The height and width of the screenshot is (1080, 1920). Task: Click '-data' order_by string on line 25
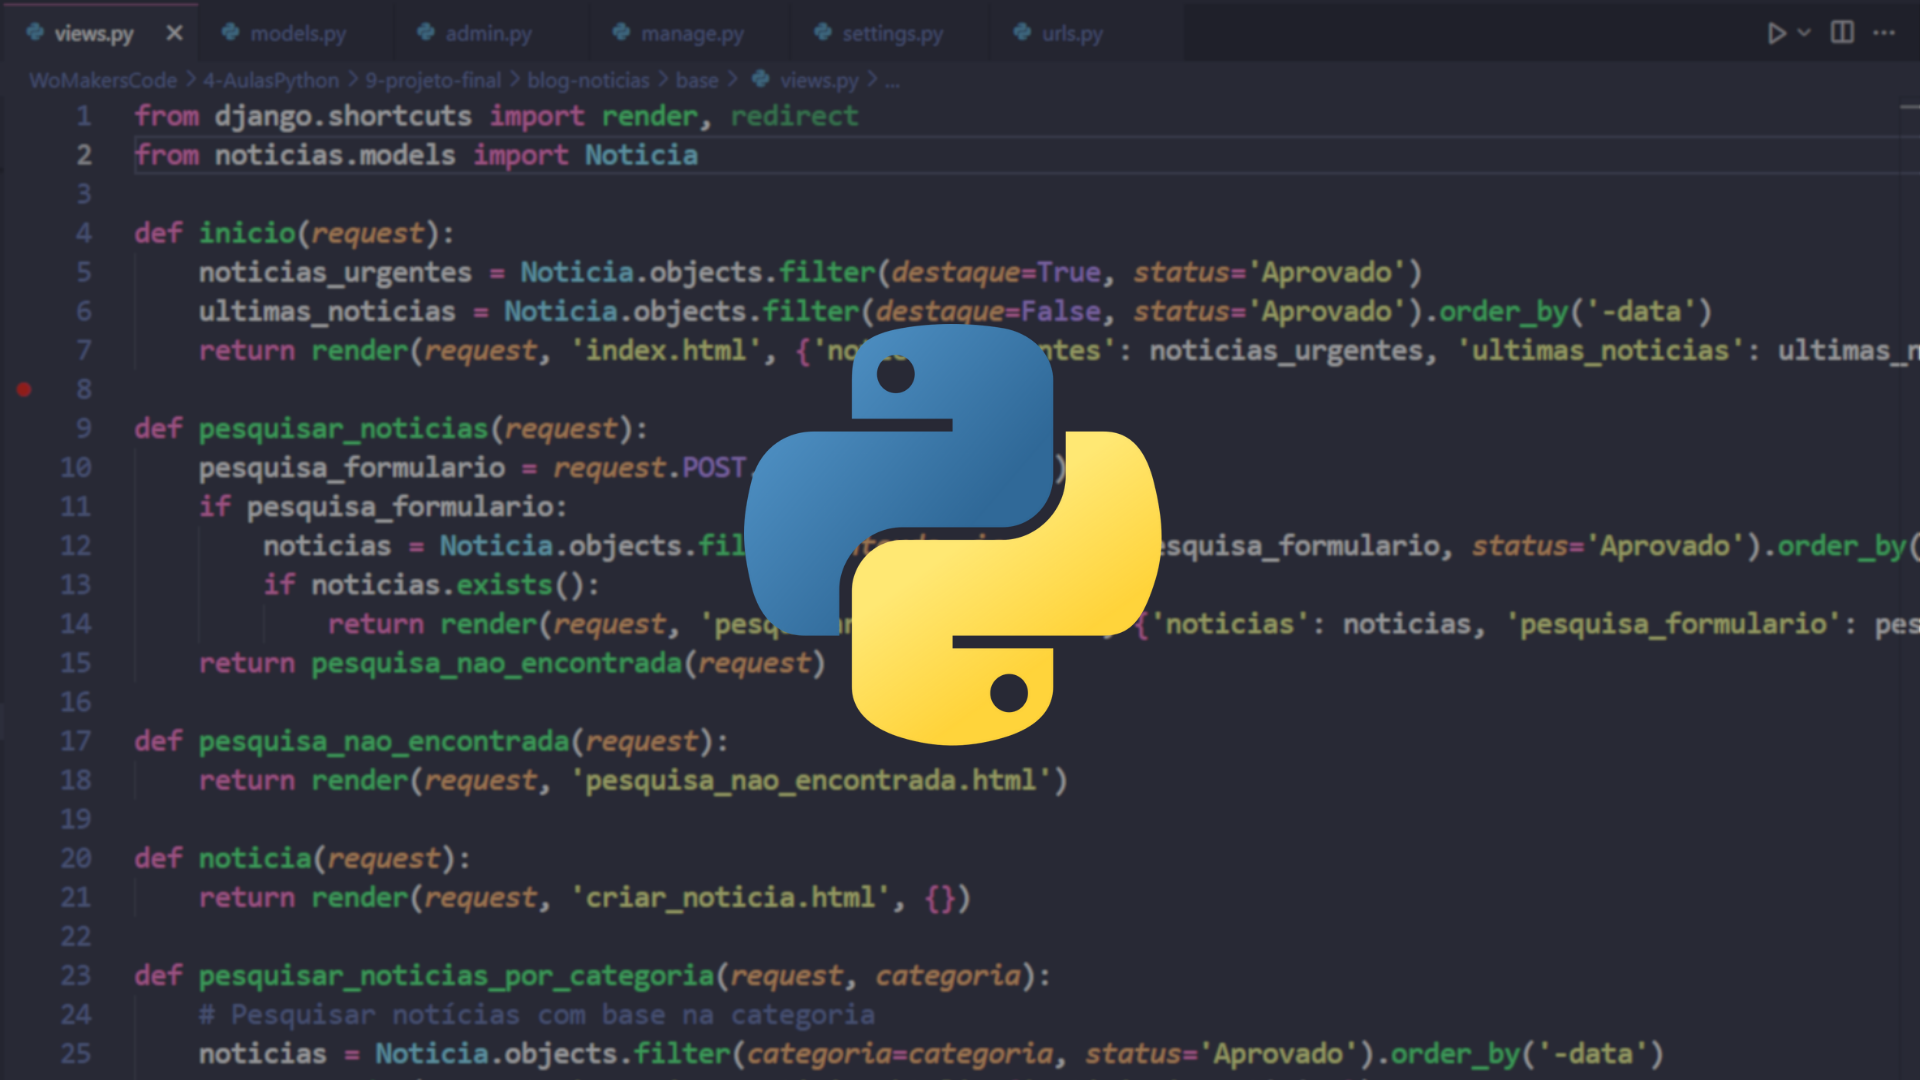point(1593,1053)
